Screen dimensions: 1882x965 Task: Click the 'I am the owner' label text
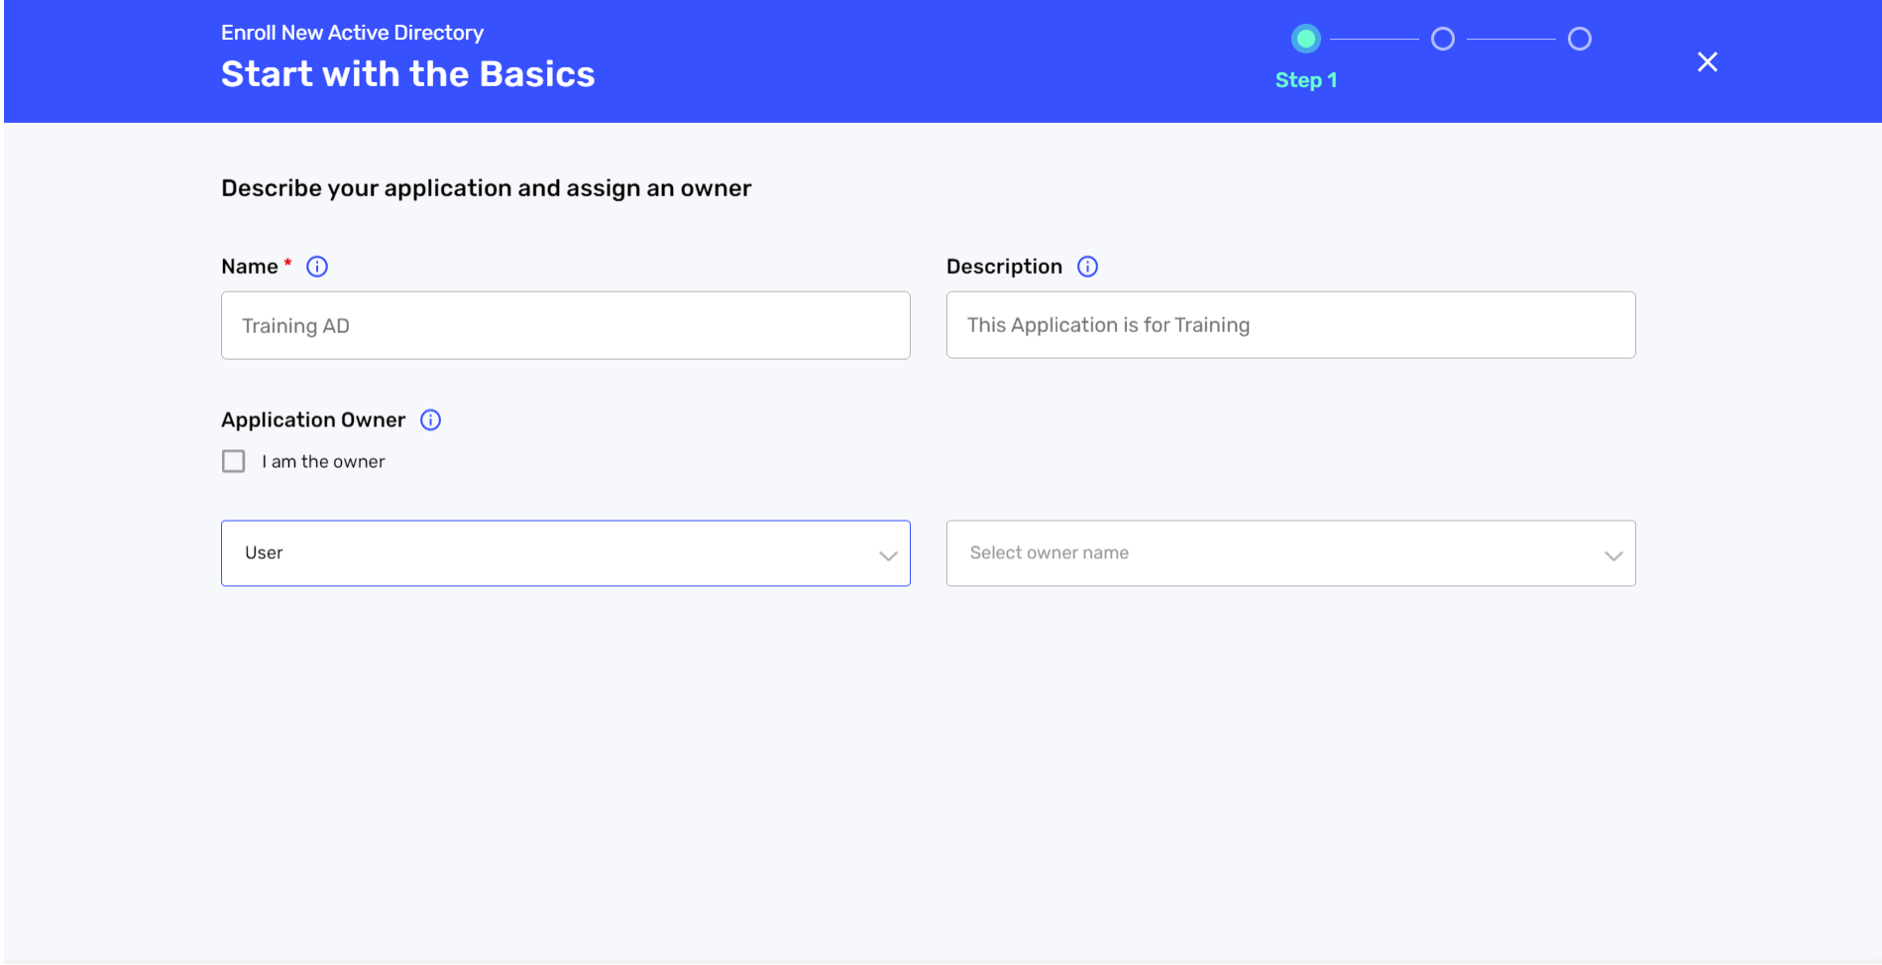[x=323, y=462]
